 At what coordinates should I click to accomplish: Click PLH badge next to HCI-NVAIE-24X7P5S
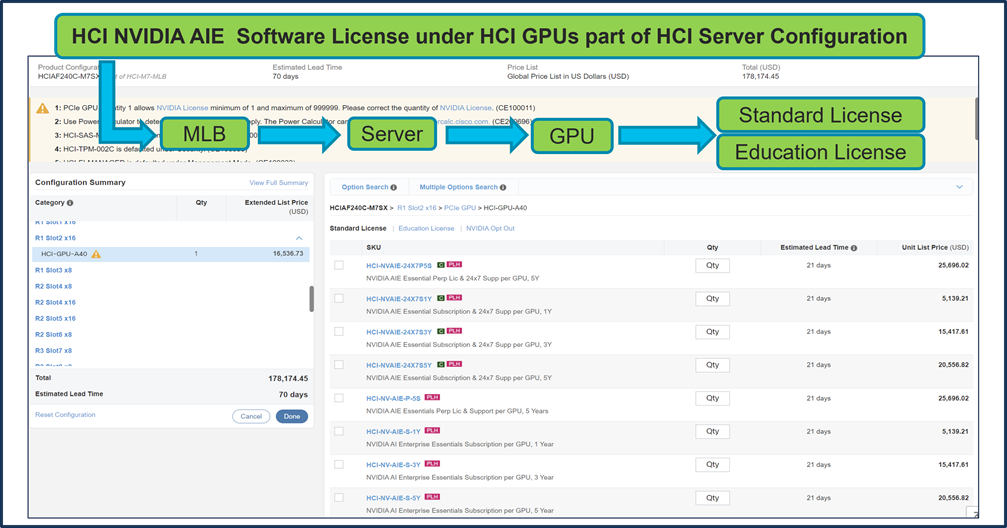(454, 265)
